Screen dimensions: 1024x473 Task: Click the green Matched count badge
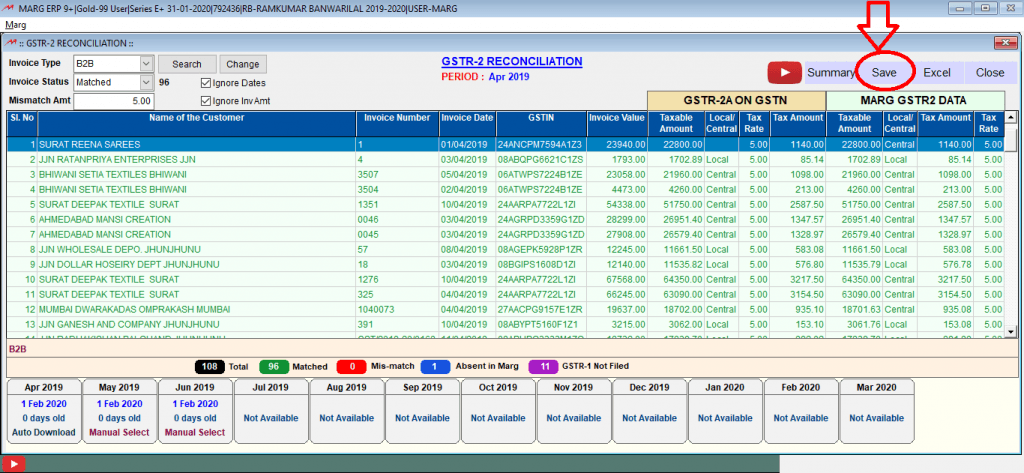point(274,367)
